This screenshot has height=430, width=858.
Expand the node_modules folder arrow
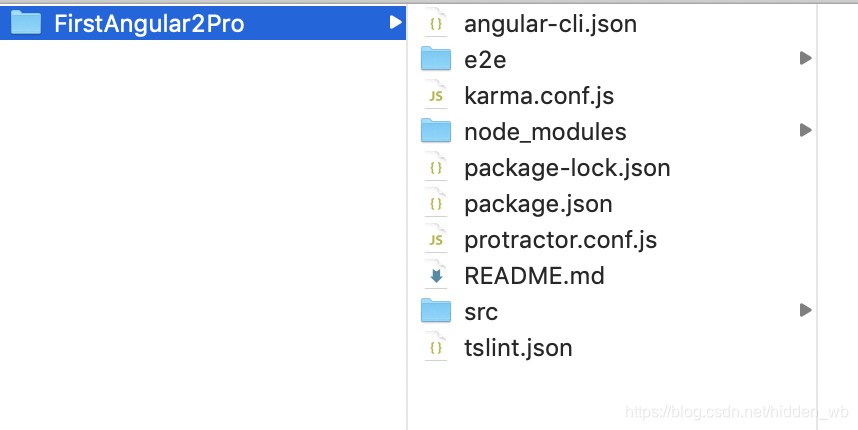[805, 130]
